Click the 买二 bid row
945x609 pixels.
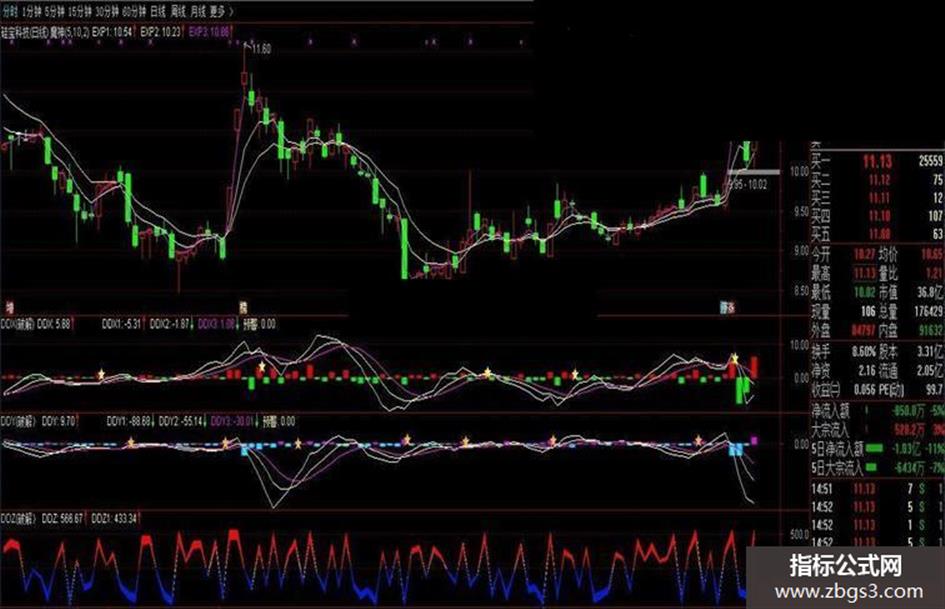coord(878,180)
